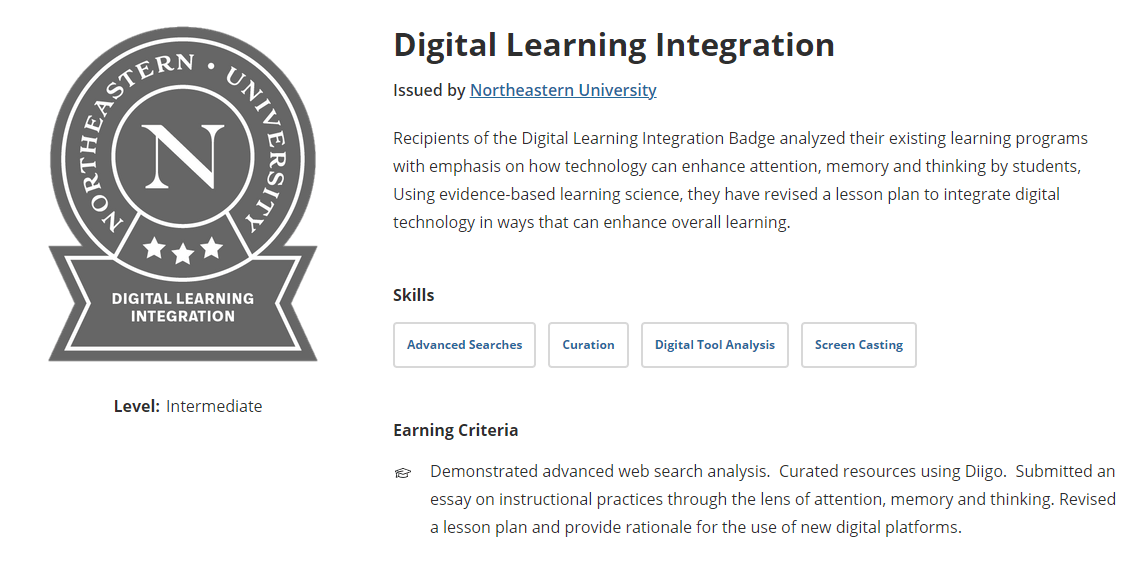Click the left star on the badge
This screenshot has width=1135, height=567.
154,248
